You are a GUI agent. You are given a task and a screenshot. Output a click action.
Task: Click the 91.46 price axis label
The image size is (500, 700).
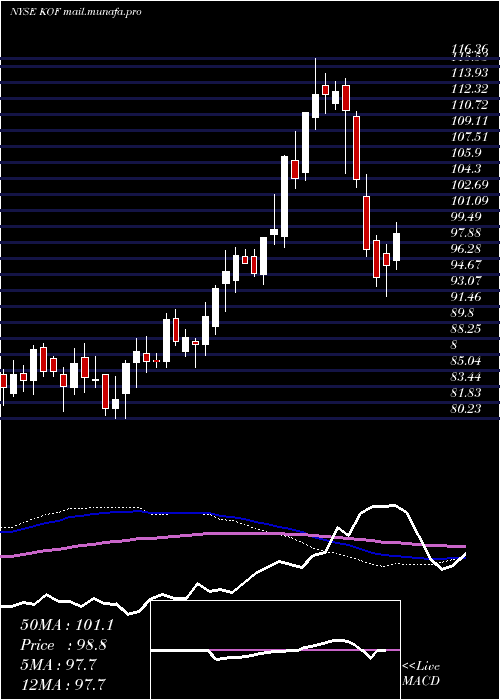467,297
